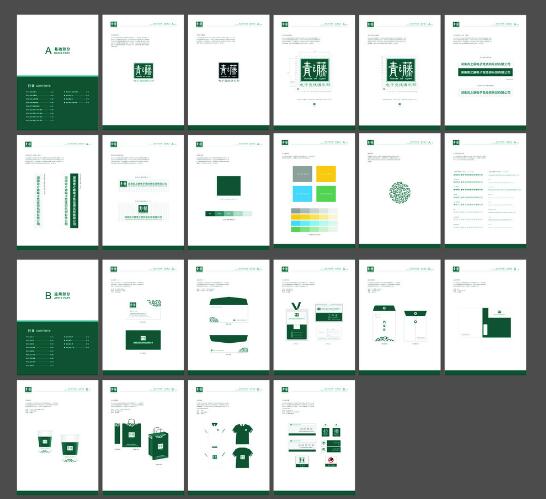
Task: Open the green folder design page
Action: pos(485,317)
